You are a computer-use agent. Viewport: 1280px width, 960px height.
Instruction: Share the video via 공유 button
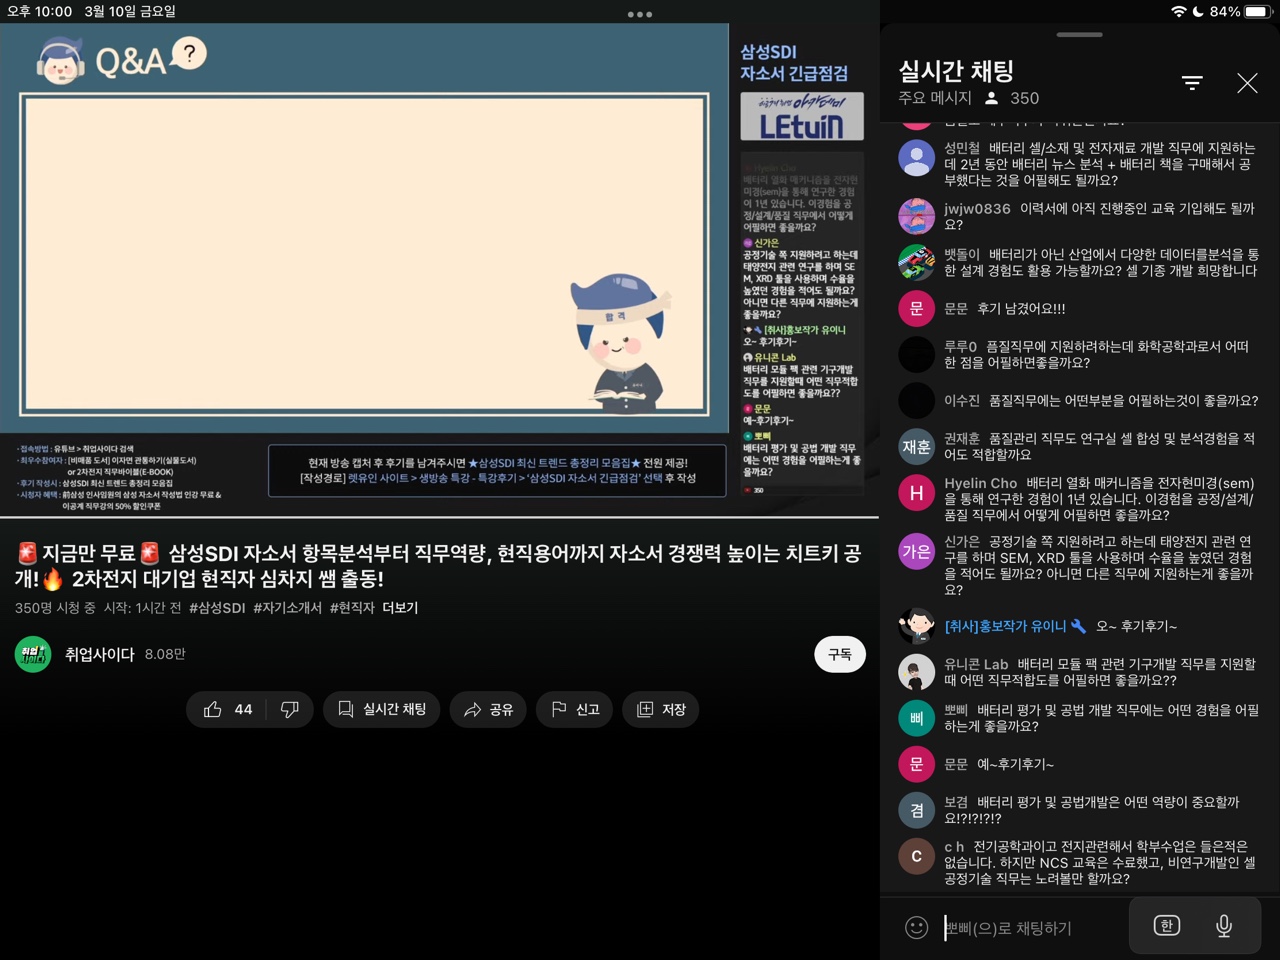click(x=488, y=709)
